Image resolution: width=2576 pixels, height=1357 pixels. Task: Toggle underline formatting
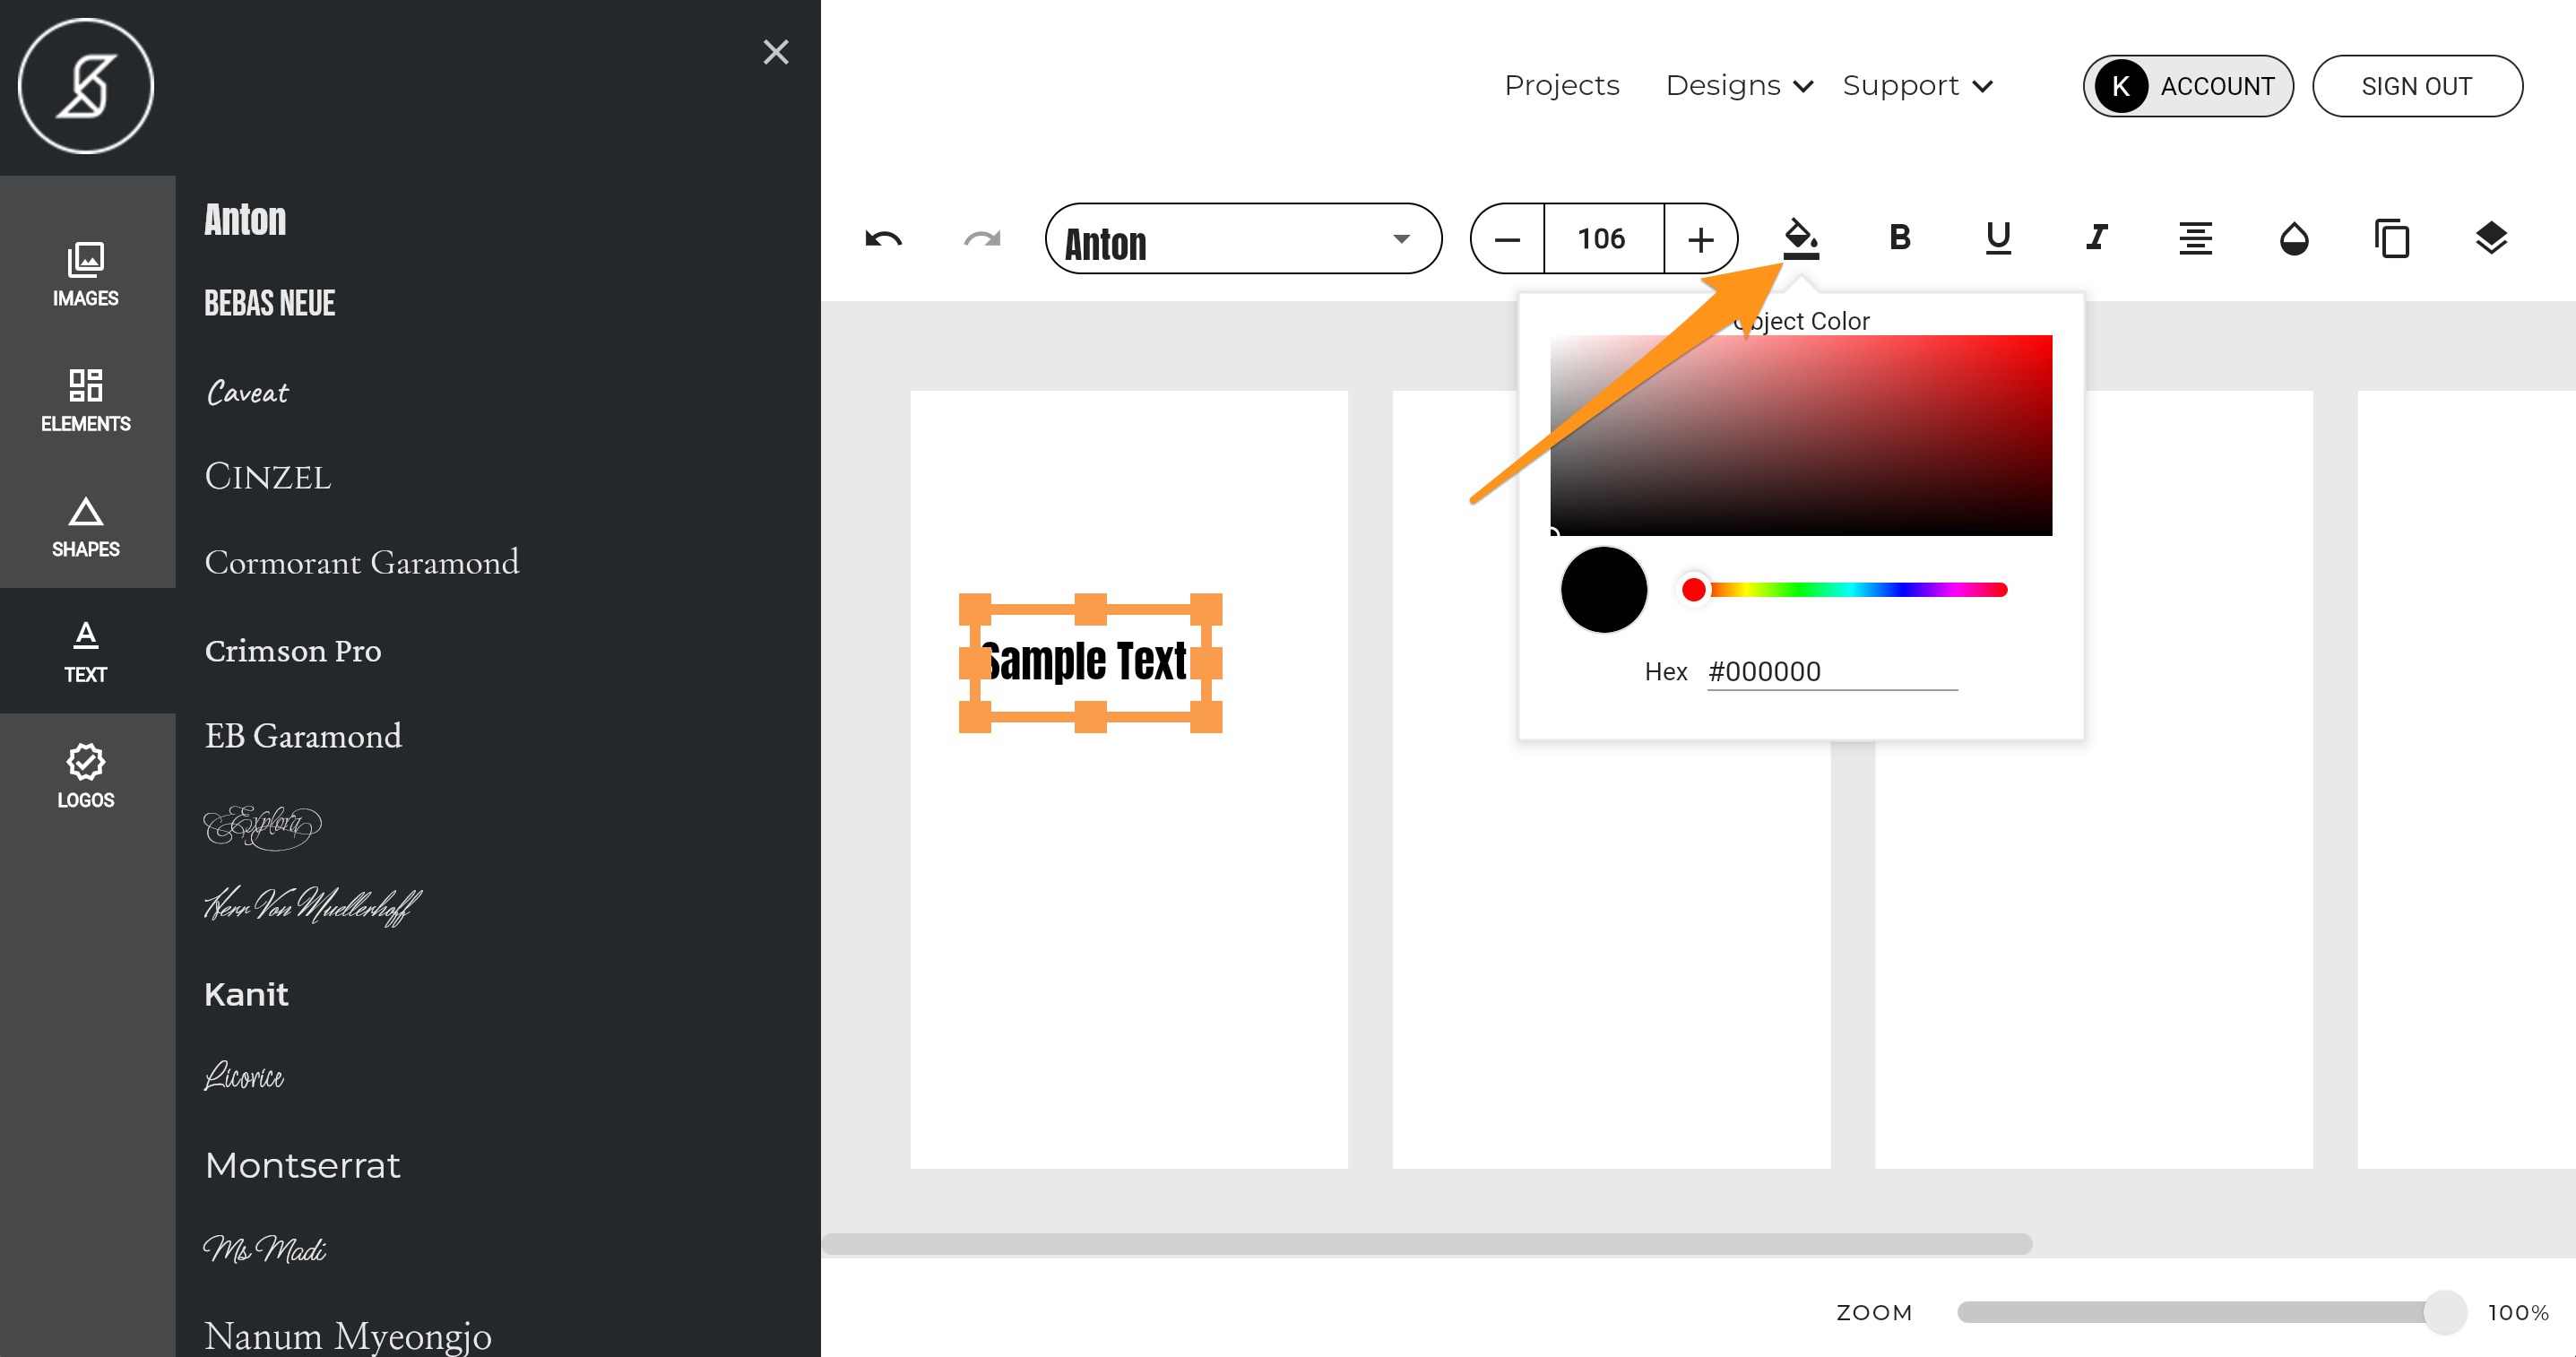click(1998, 238)
